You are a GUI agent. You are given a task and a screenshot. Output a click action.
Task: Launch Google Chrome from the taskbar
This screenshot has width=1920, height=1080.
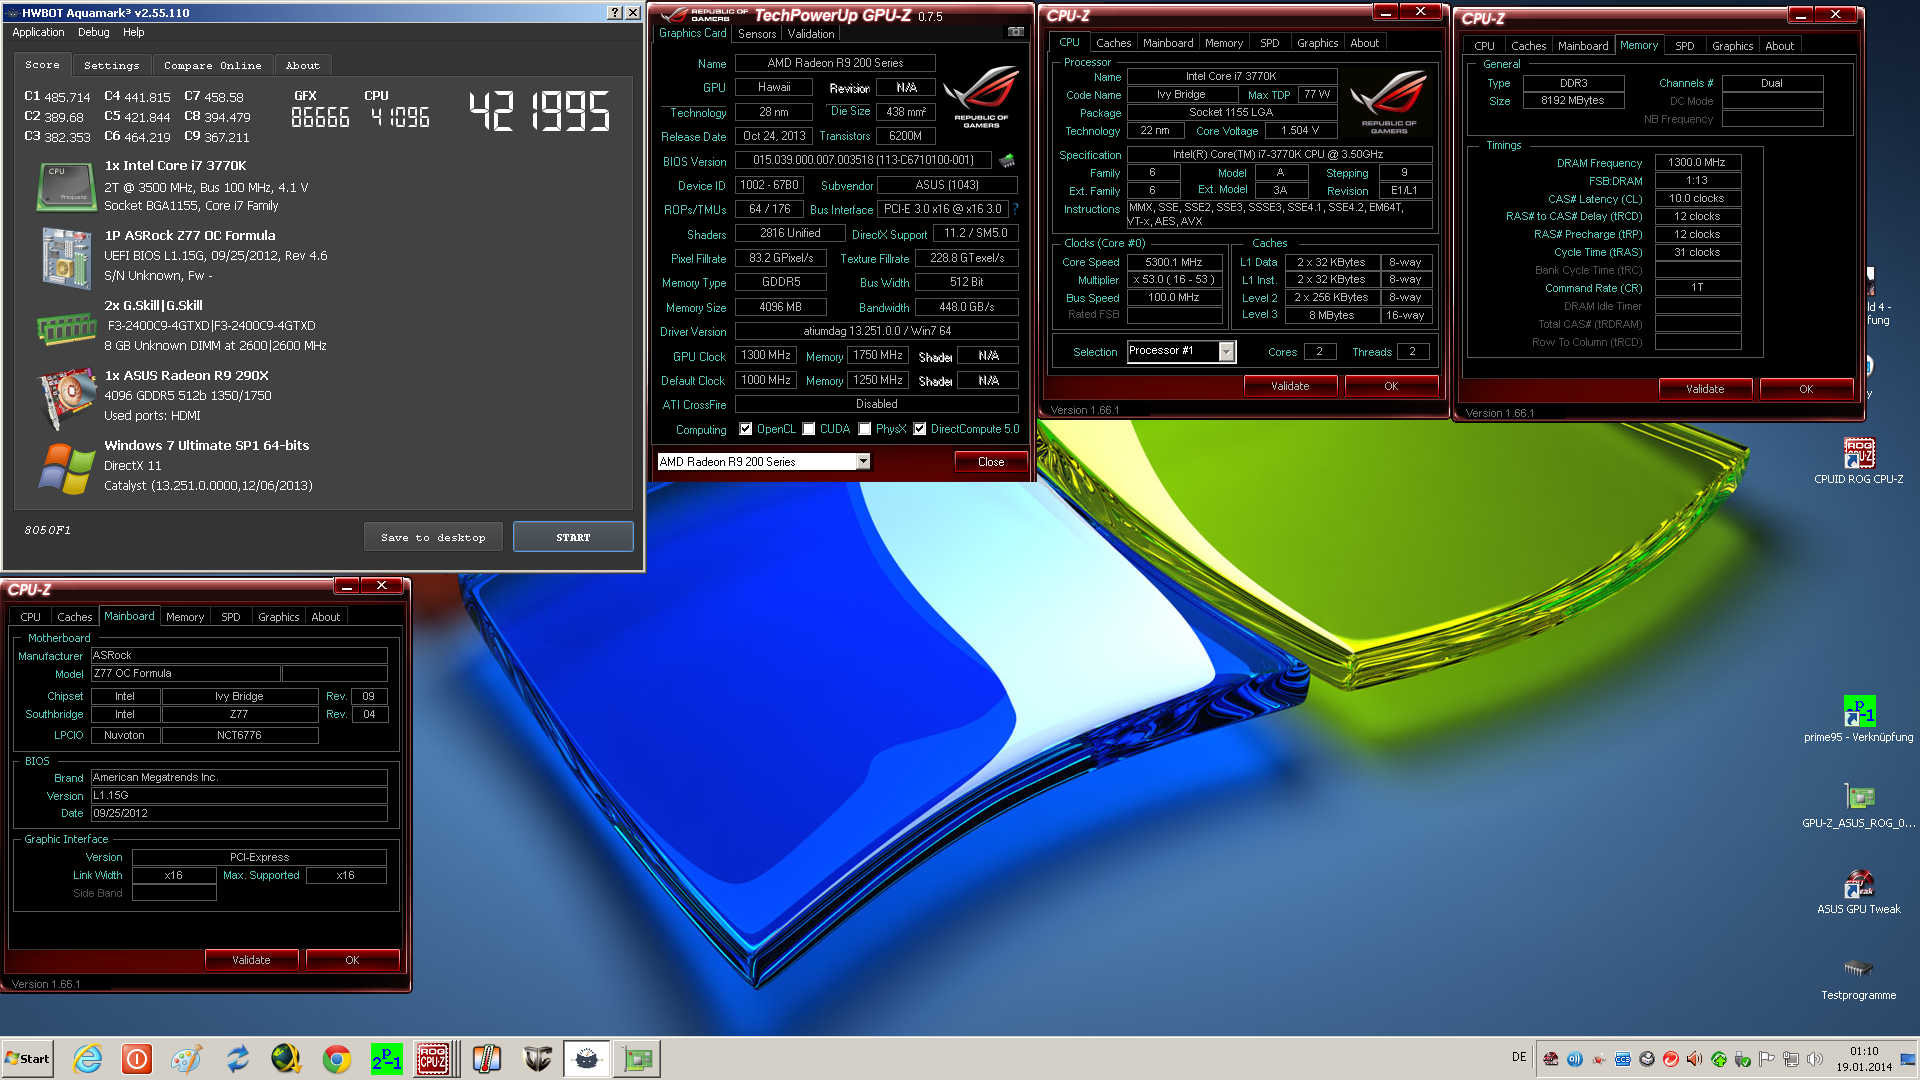pos(337,1059)
